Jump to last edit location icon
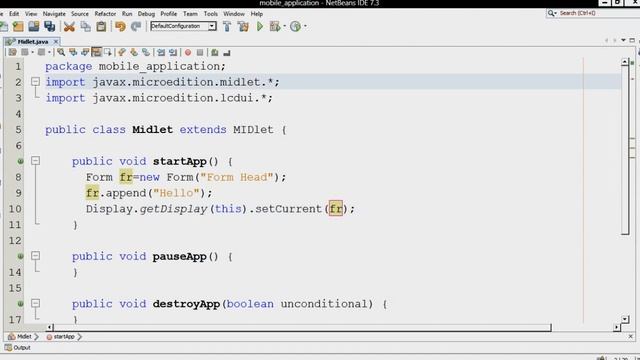Image resolution: width=640 pixels, height=360 pixels. click(12, 52)
